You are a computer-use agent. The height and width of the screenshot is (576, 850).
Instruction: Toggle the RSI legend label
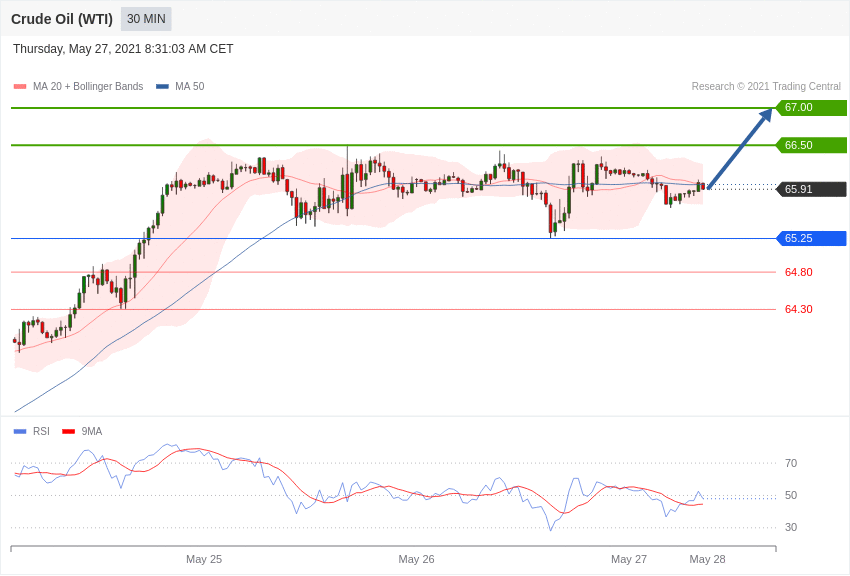click(41, 432)
